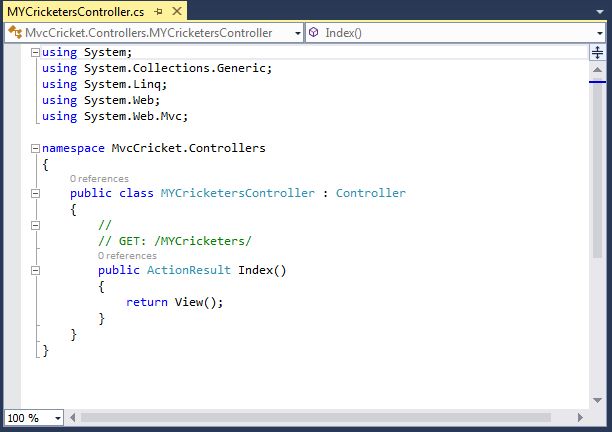Click the return View(); statement
The image size is (612, 432).
pyautogui.click(x=174, y=302)
